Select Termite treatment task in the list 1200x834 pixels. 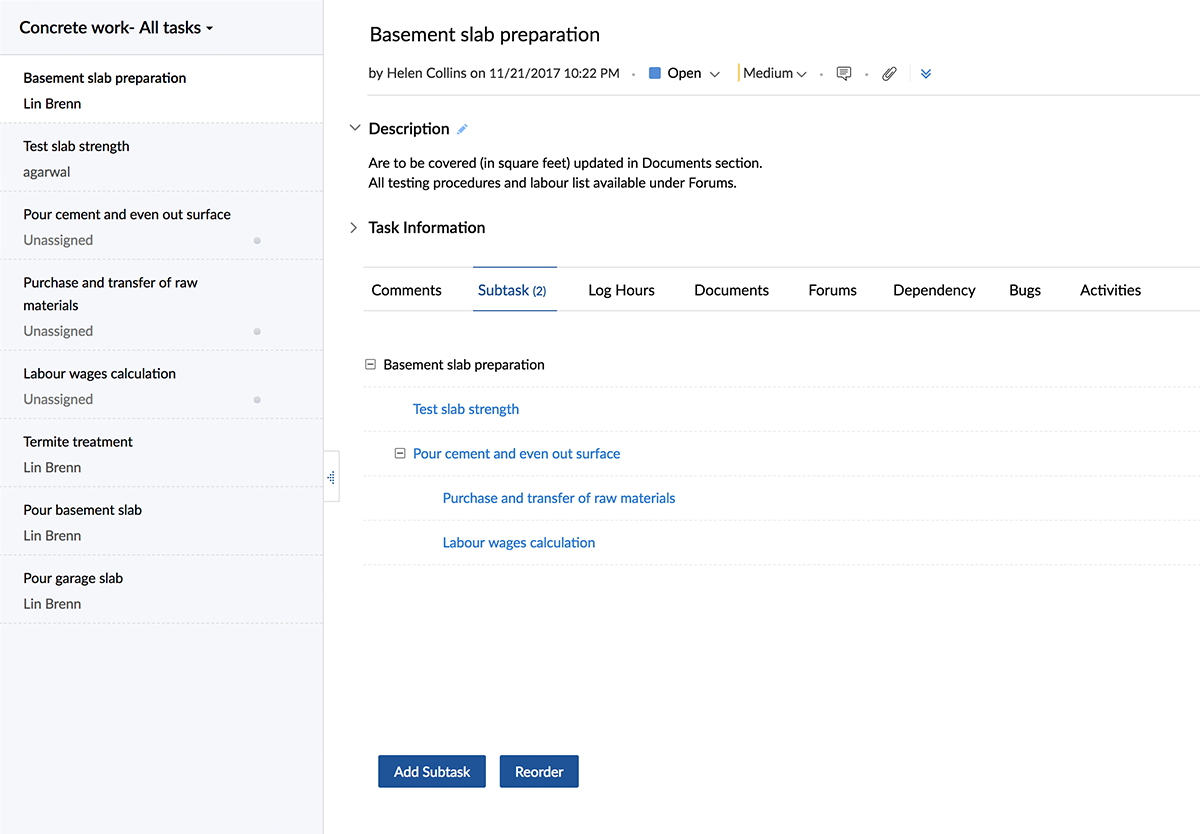(78, 442)
